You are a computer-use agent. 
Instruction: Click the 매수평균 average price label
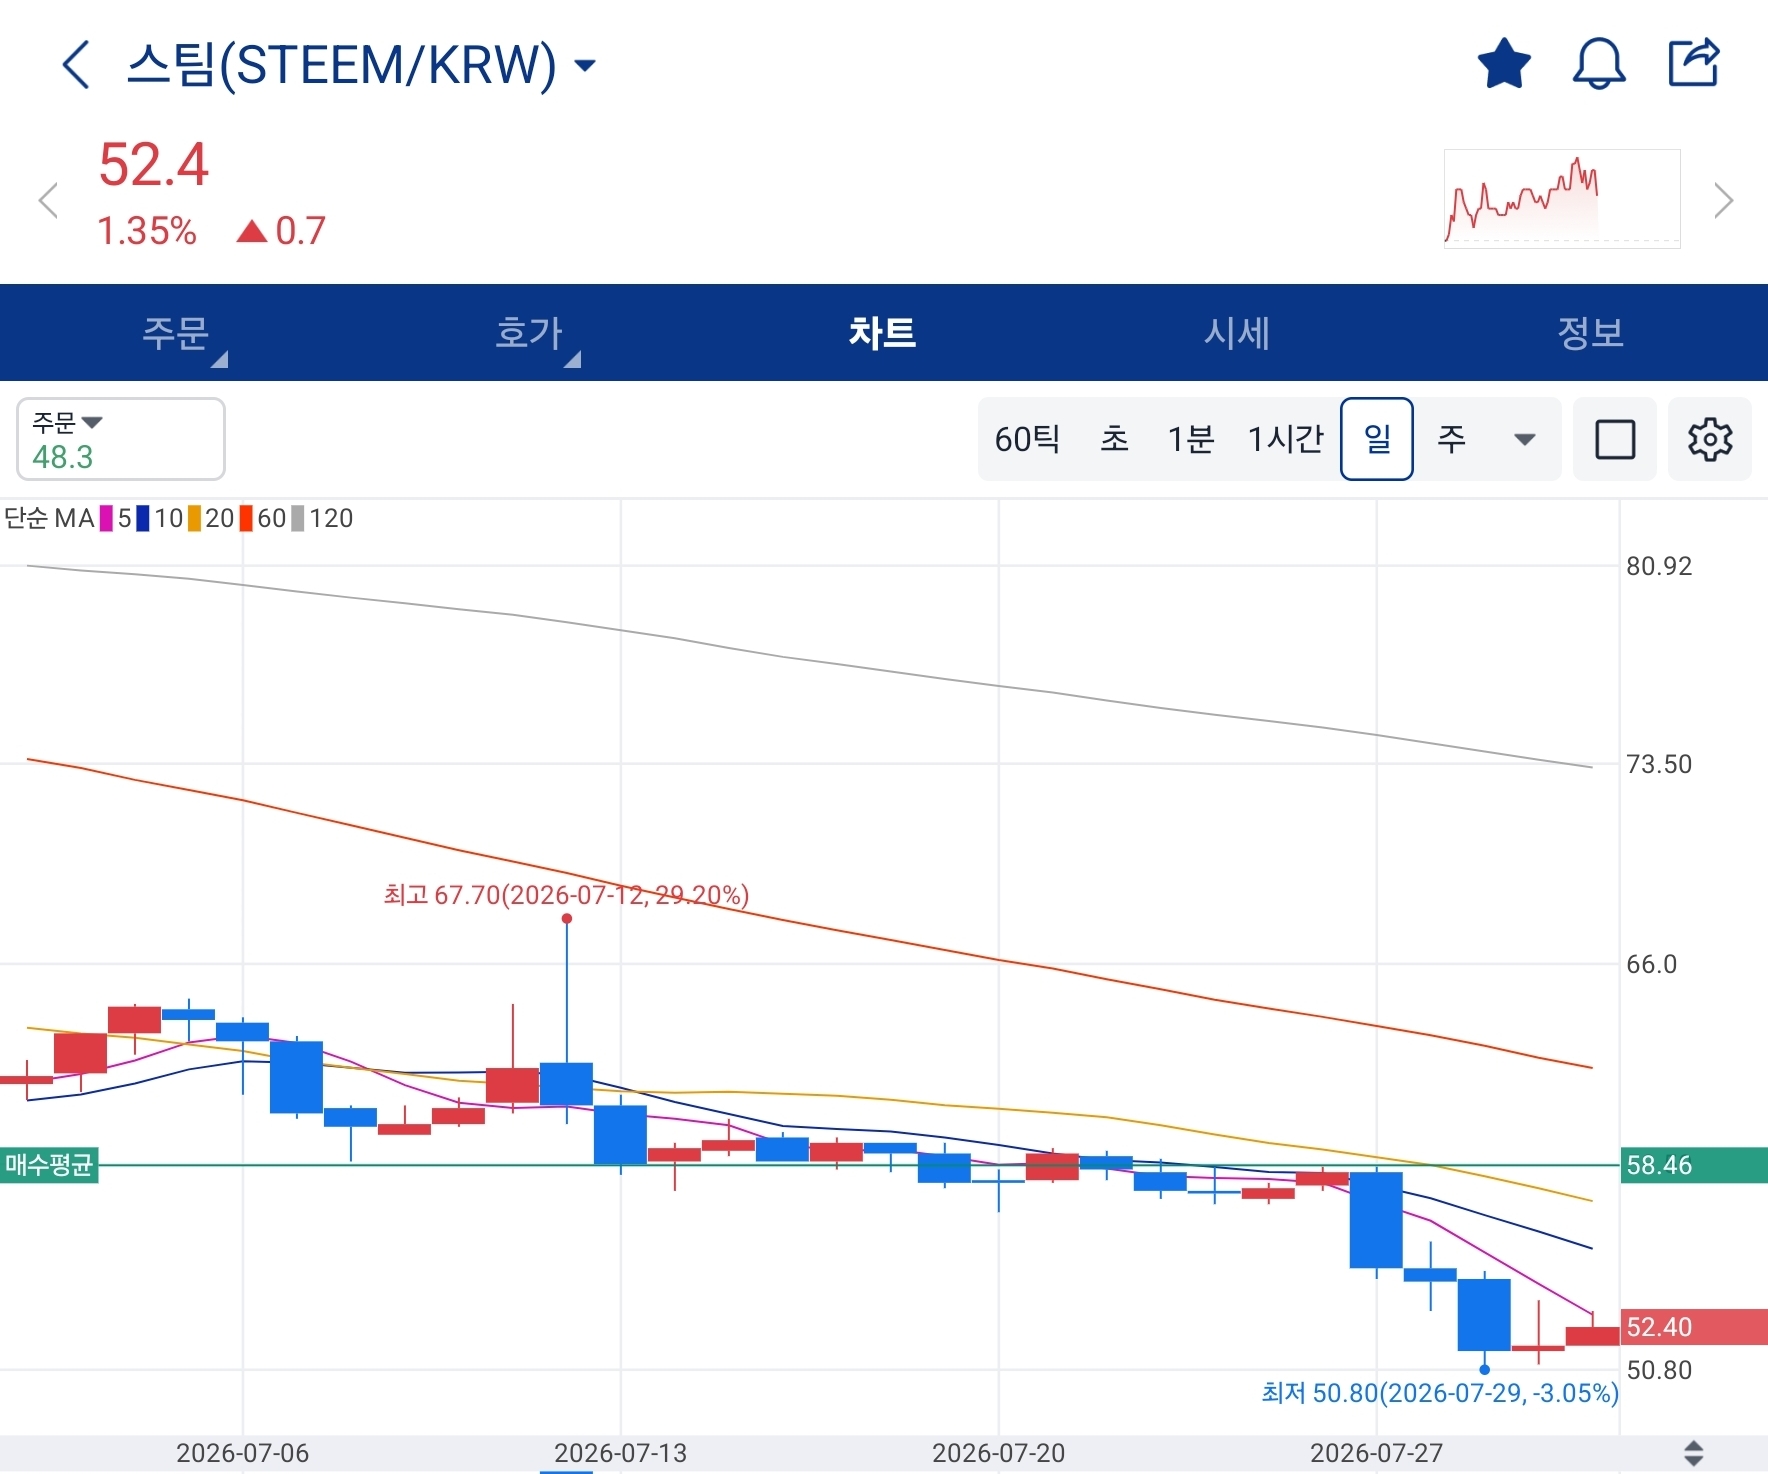click(49, 1165)
